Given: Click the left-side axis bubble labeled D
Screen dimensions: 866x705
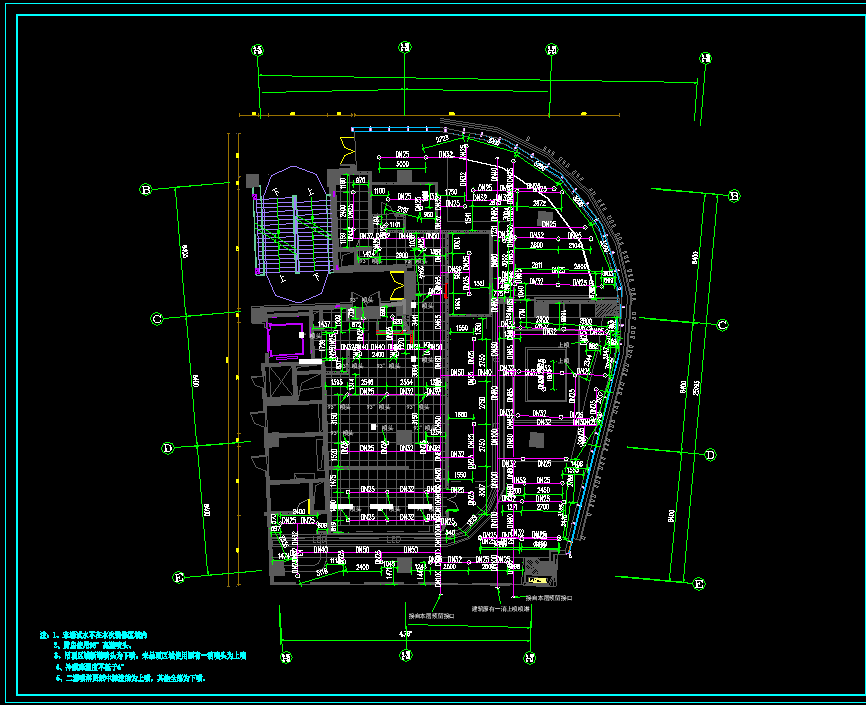Looking at the screenshot, I should (168, 448).
